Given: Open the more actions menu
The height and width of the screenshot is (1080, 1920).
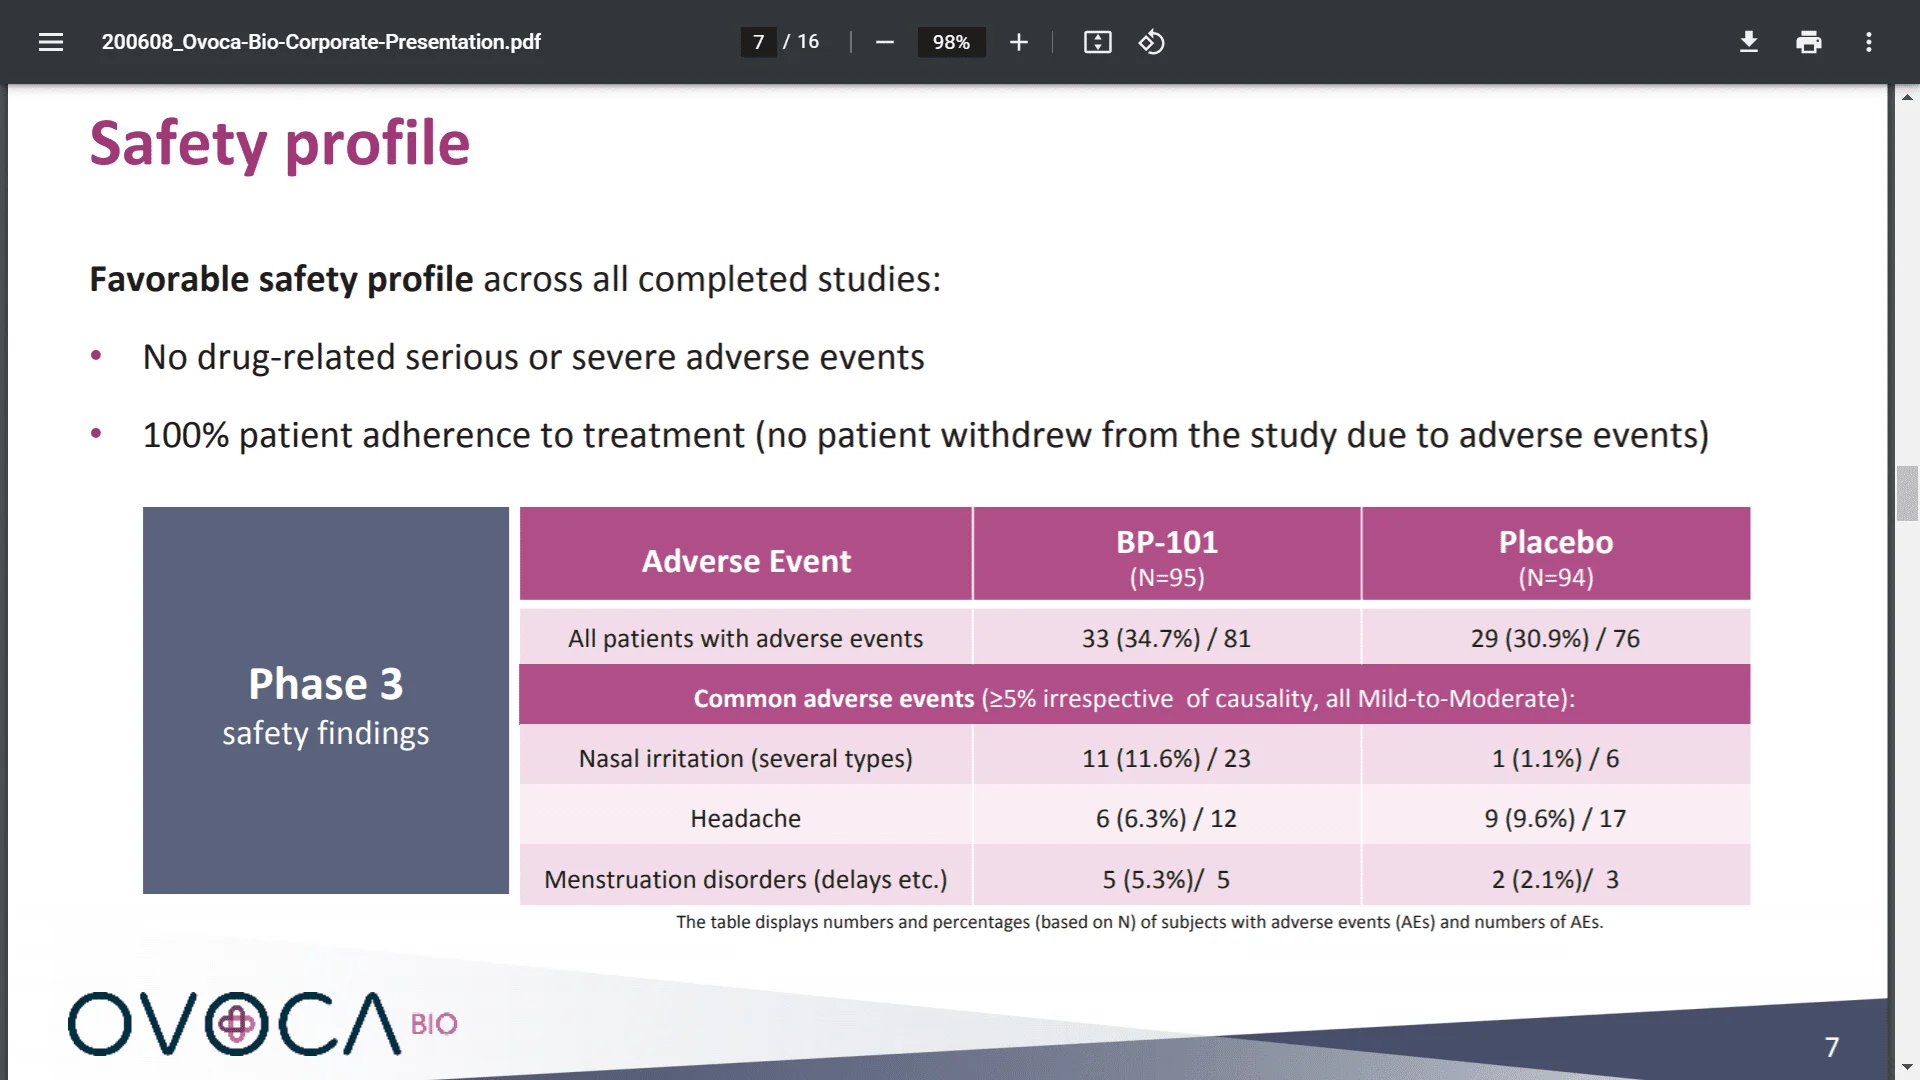Looking at the screenshot, I should click(x=1868, y=42).
